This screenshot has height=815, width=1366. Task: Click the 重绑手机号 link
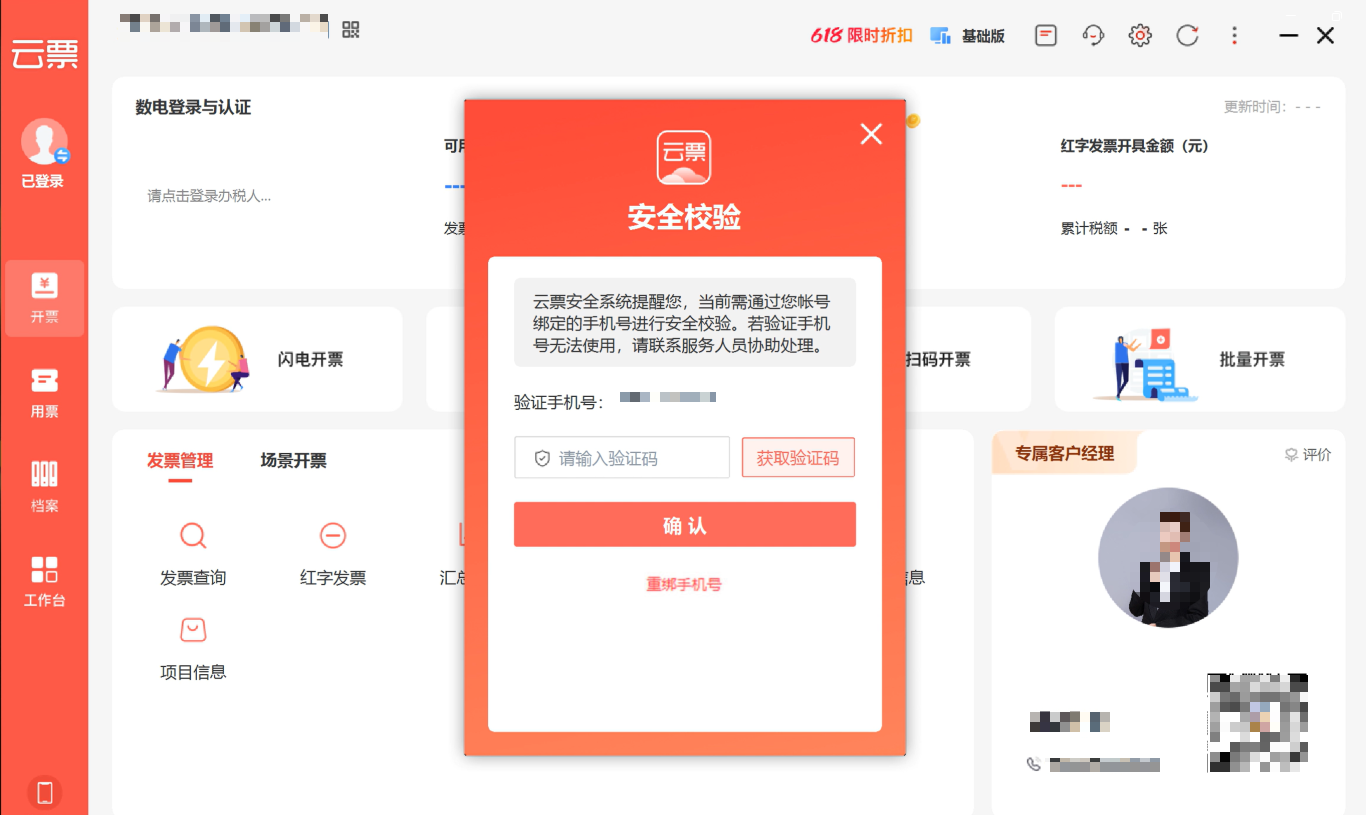click(684, 584)
